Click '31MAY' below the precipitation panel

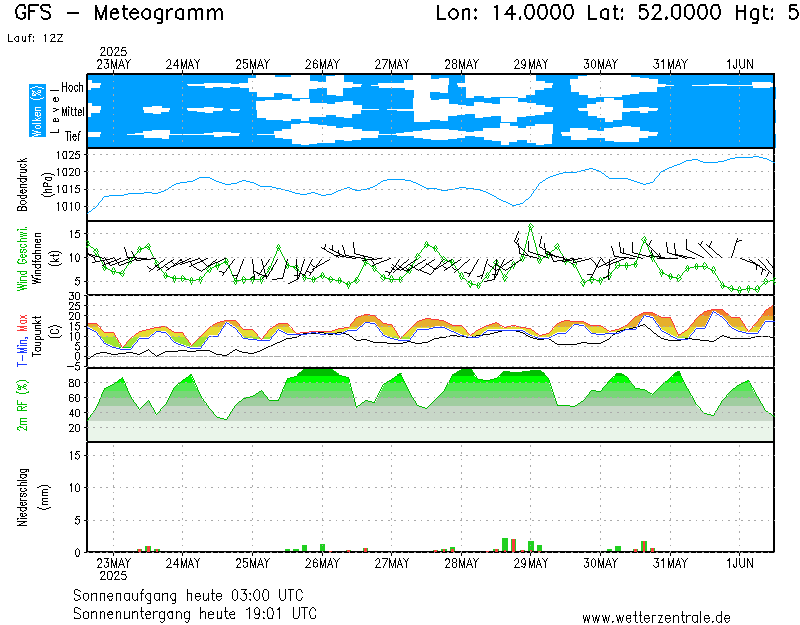coord(670,563)
